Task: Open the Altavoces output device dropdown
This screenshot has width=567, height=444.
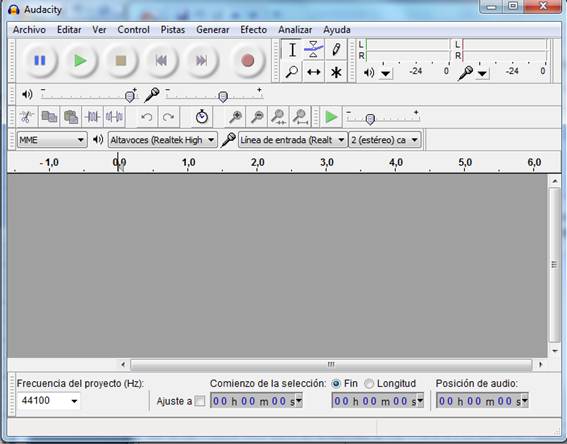Action: click(x=163, y=140)
